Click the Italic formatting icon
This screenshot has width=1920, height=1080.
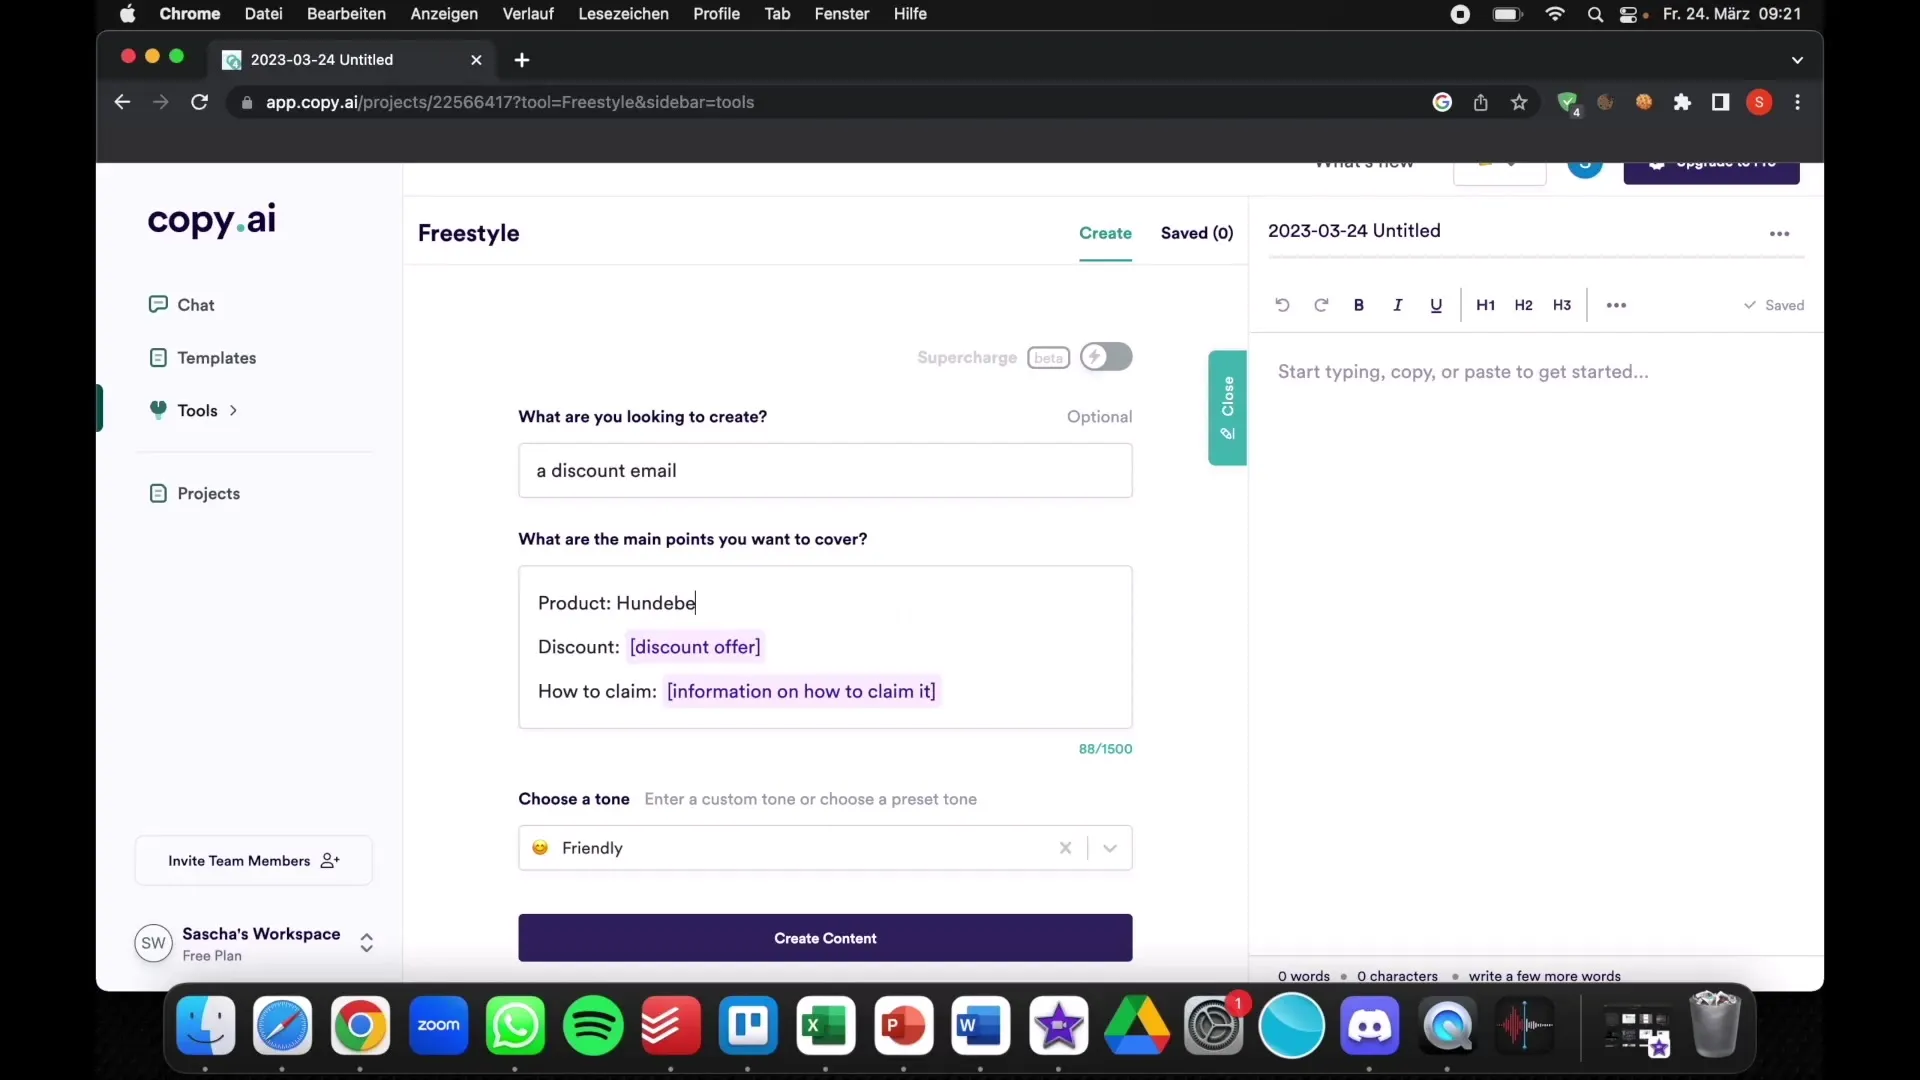tap(1396, 305)
